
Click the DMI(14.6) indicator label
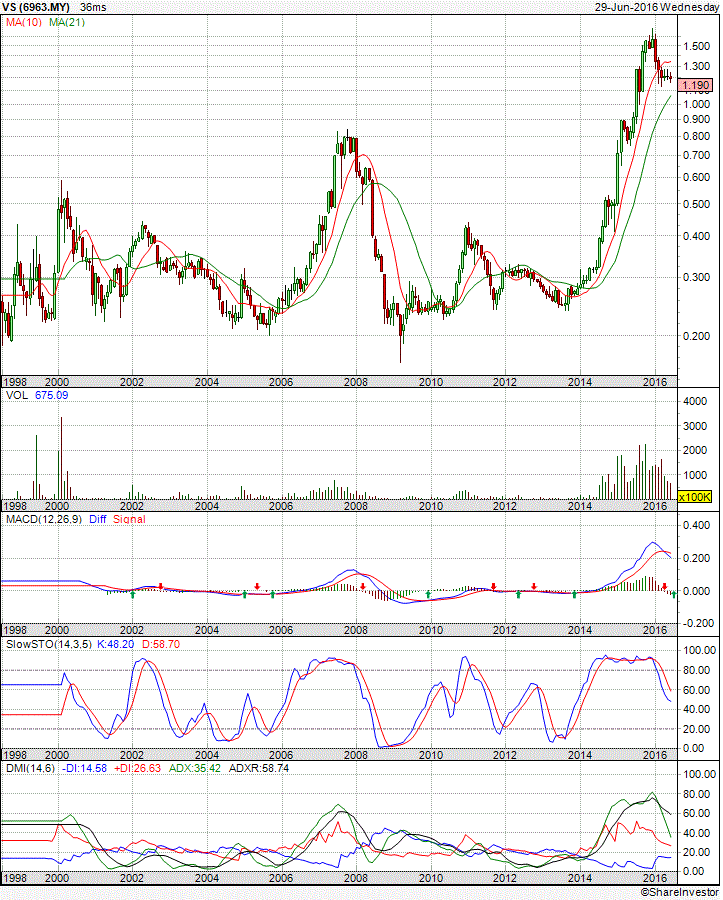coord(30,769)
